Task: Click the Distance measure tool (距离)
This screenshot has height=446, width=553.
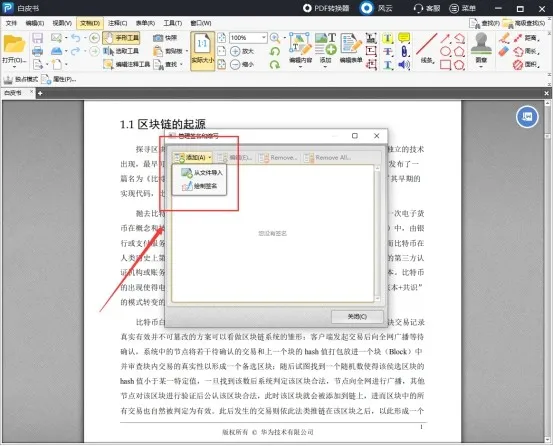Action: click(x=526, y=38)
